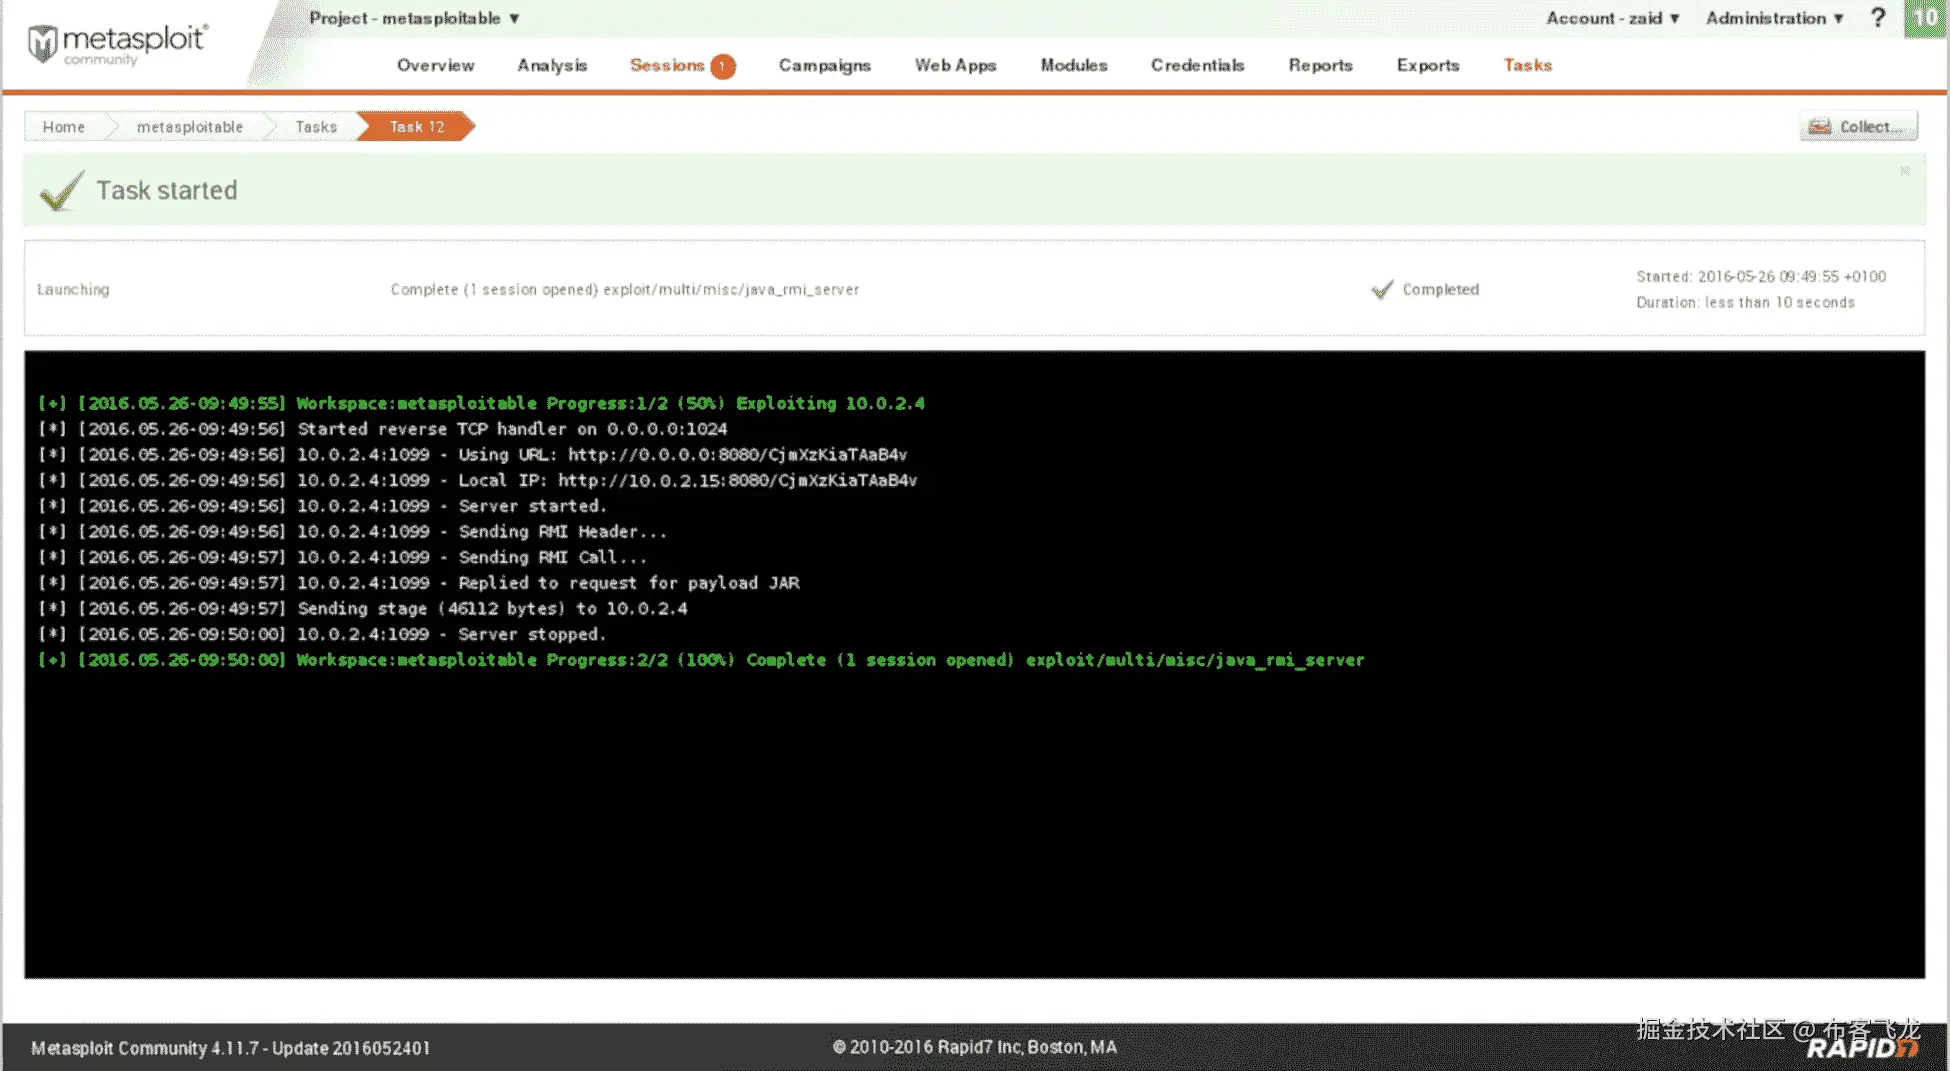Viewport: 1950px width, 1071px height.
Task: Open the Analysis tab
Action: [552, 65]
